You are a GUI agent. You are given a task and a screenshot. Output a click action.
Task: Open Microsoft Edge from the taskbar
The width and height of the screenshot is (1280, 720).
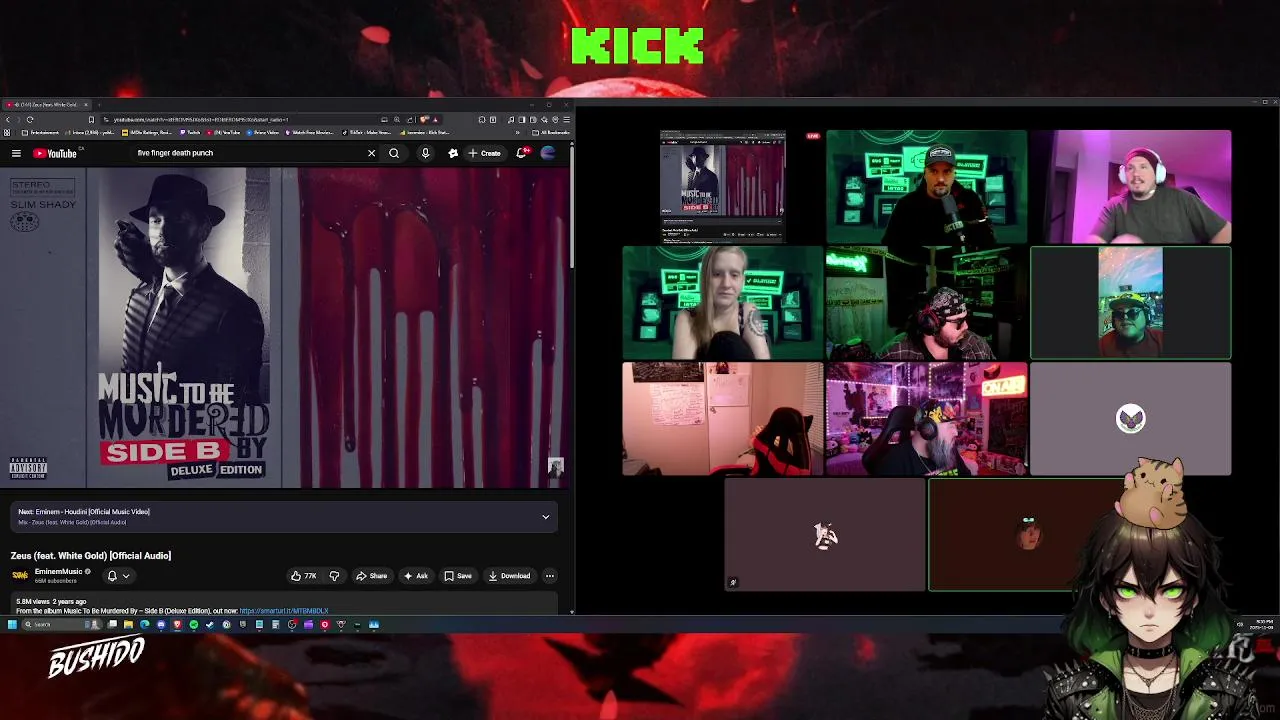pyautogui.click(x=145, y=625)
